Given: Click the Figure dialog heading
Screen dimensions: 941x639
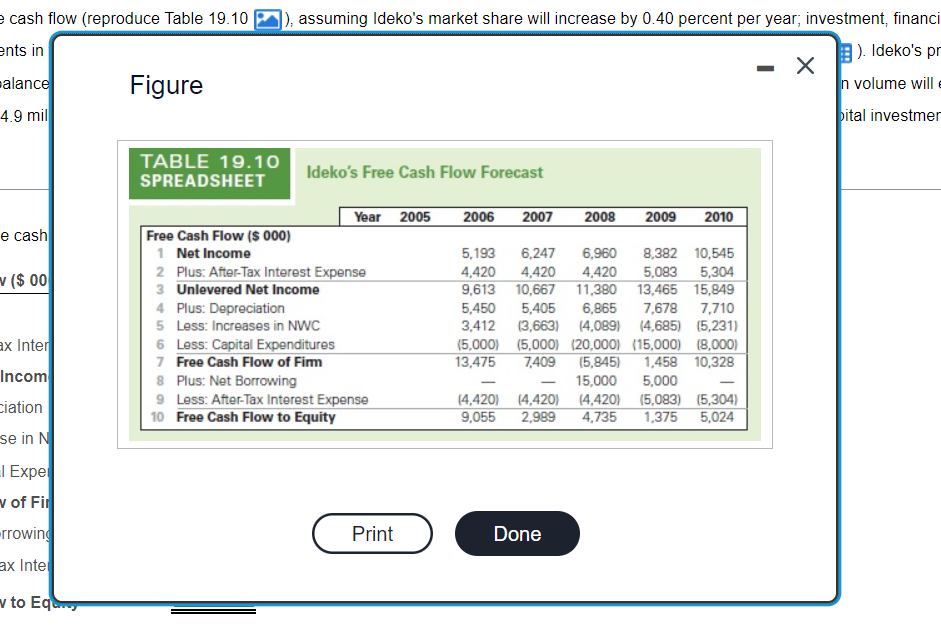Looking at the screenshot, I should pos(166,85).
